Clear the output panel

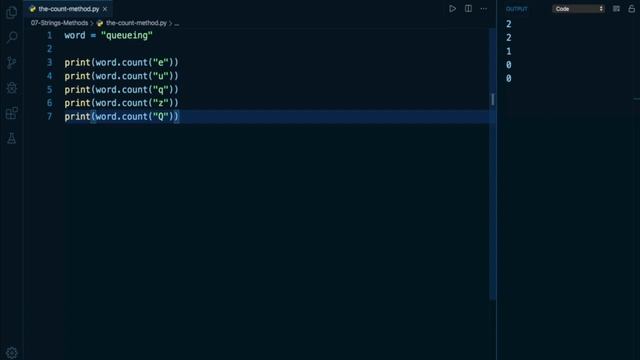[x=616, y=9]
